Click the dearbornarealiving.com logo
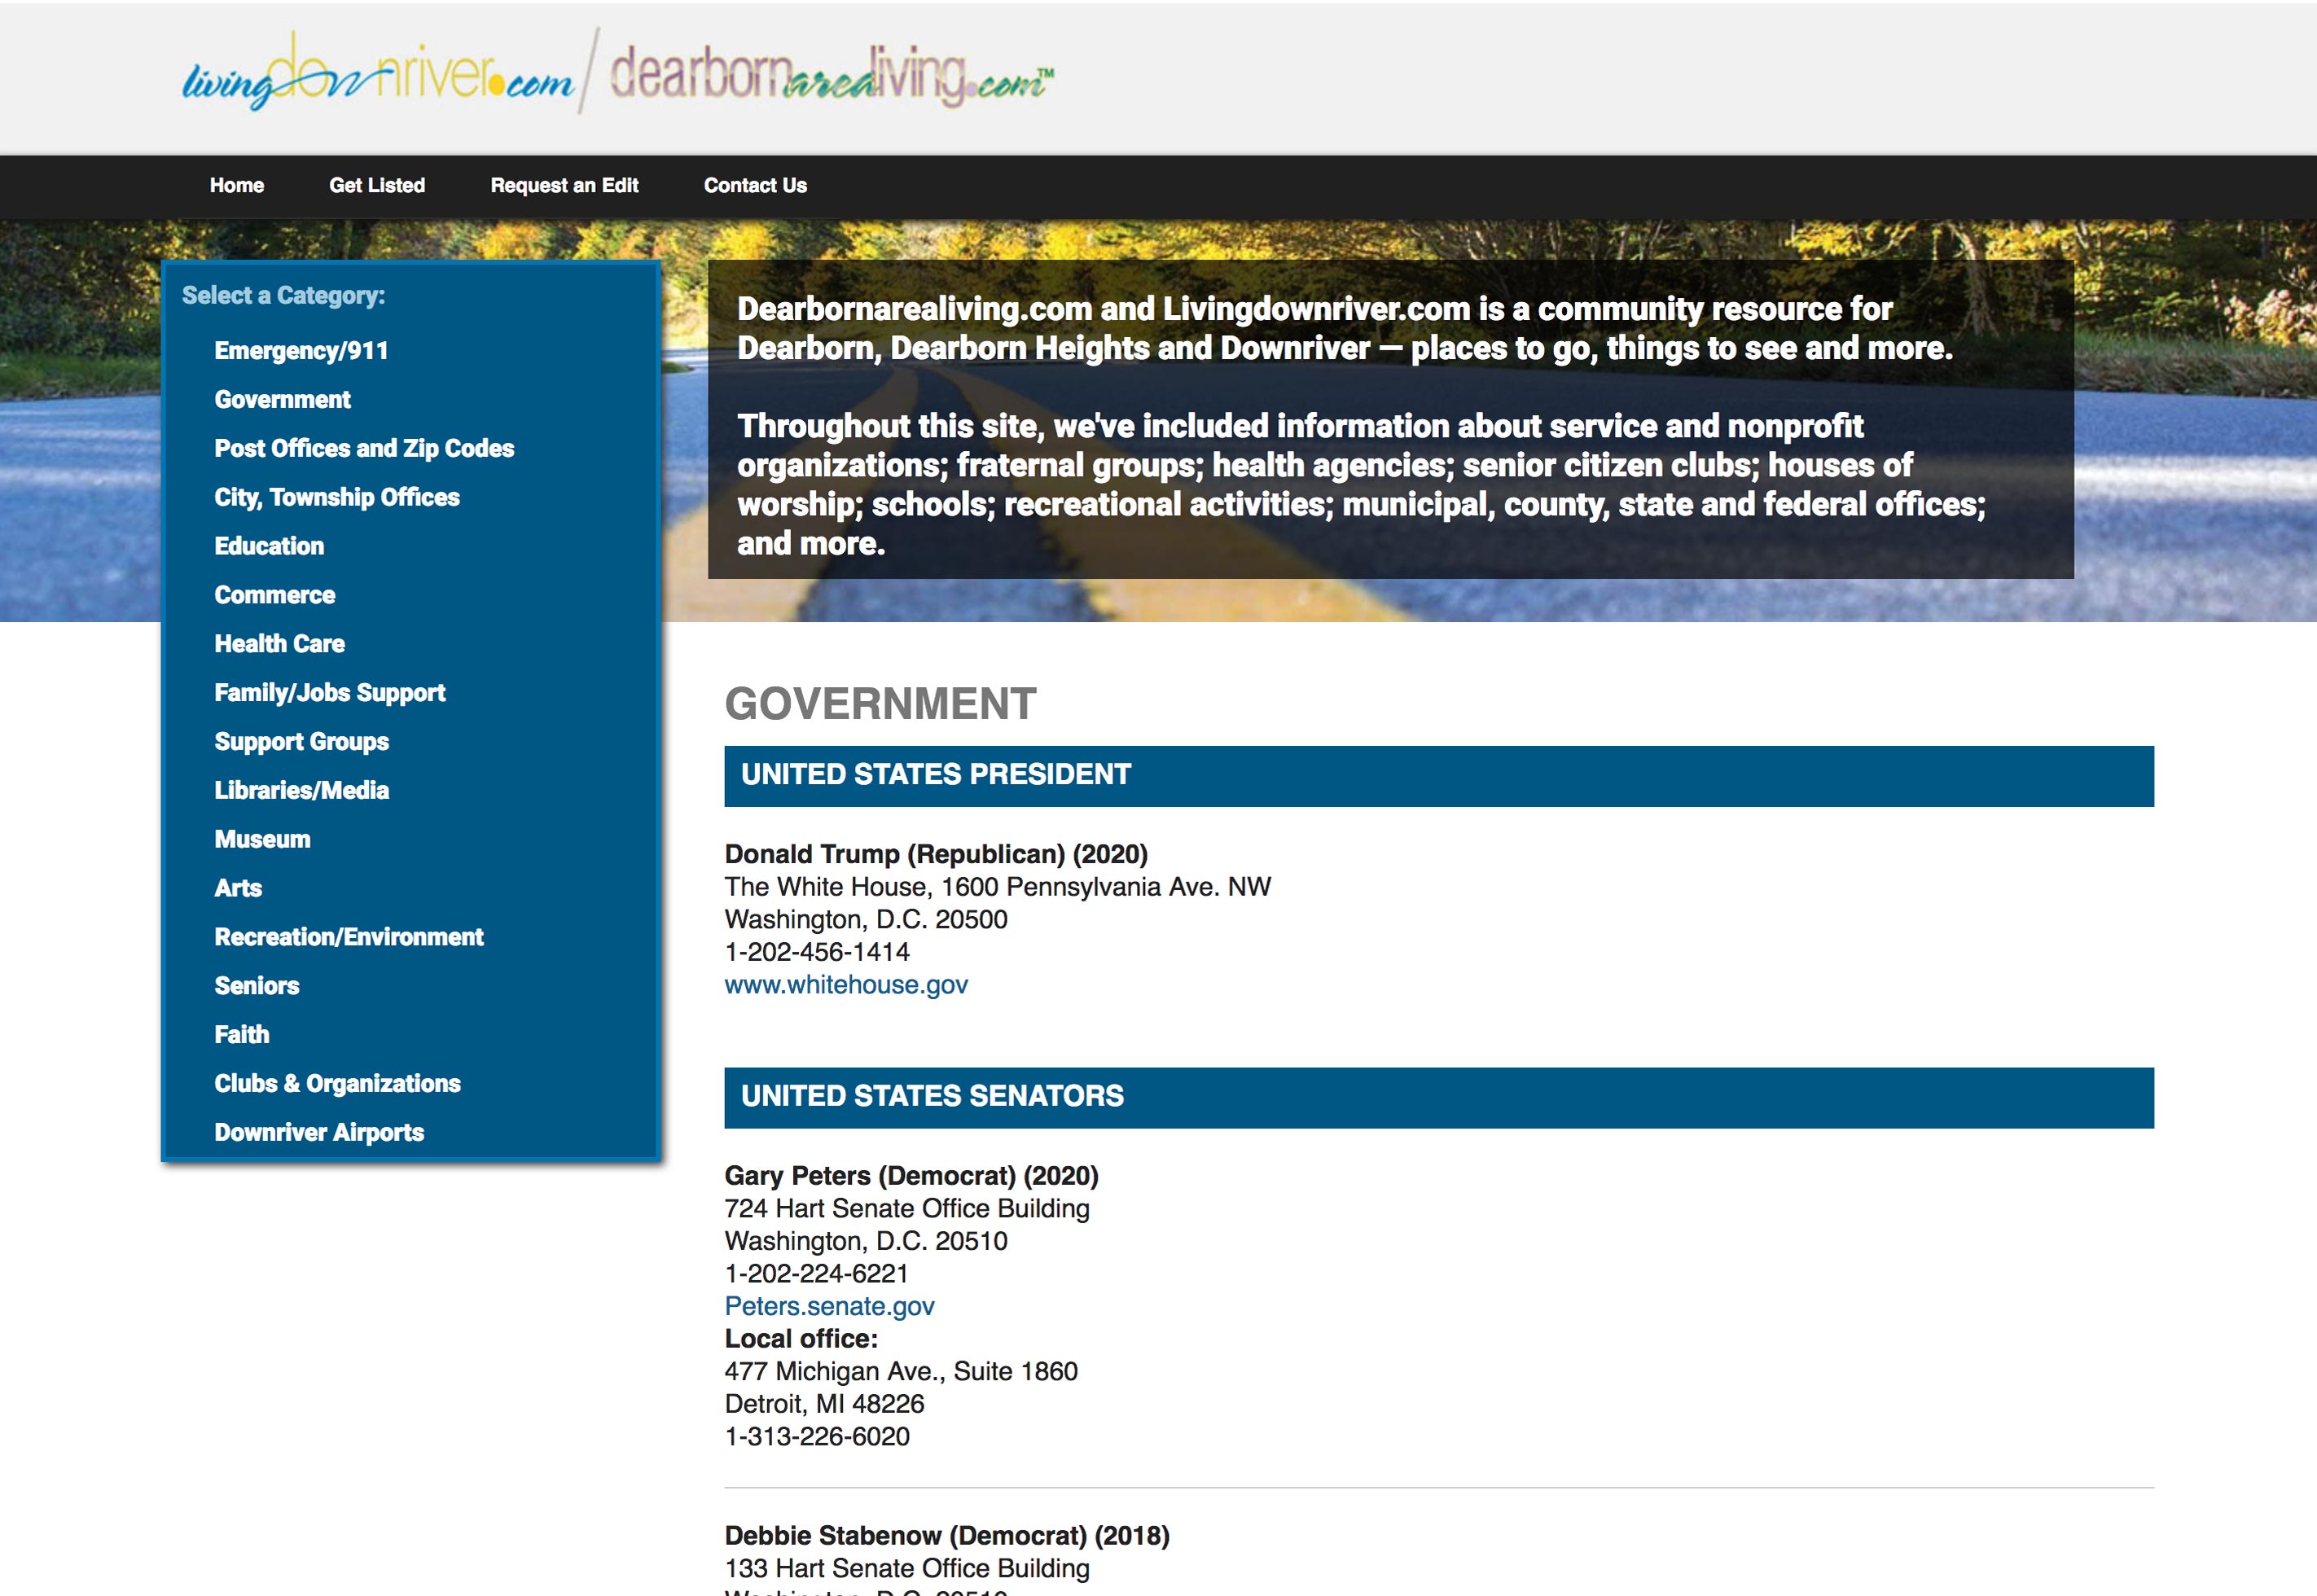Screen dimensions: 2317x1596 pyautogui.click(x=830, y=75)
